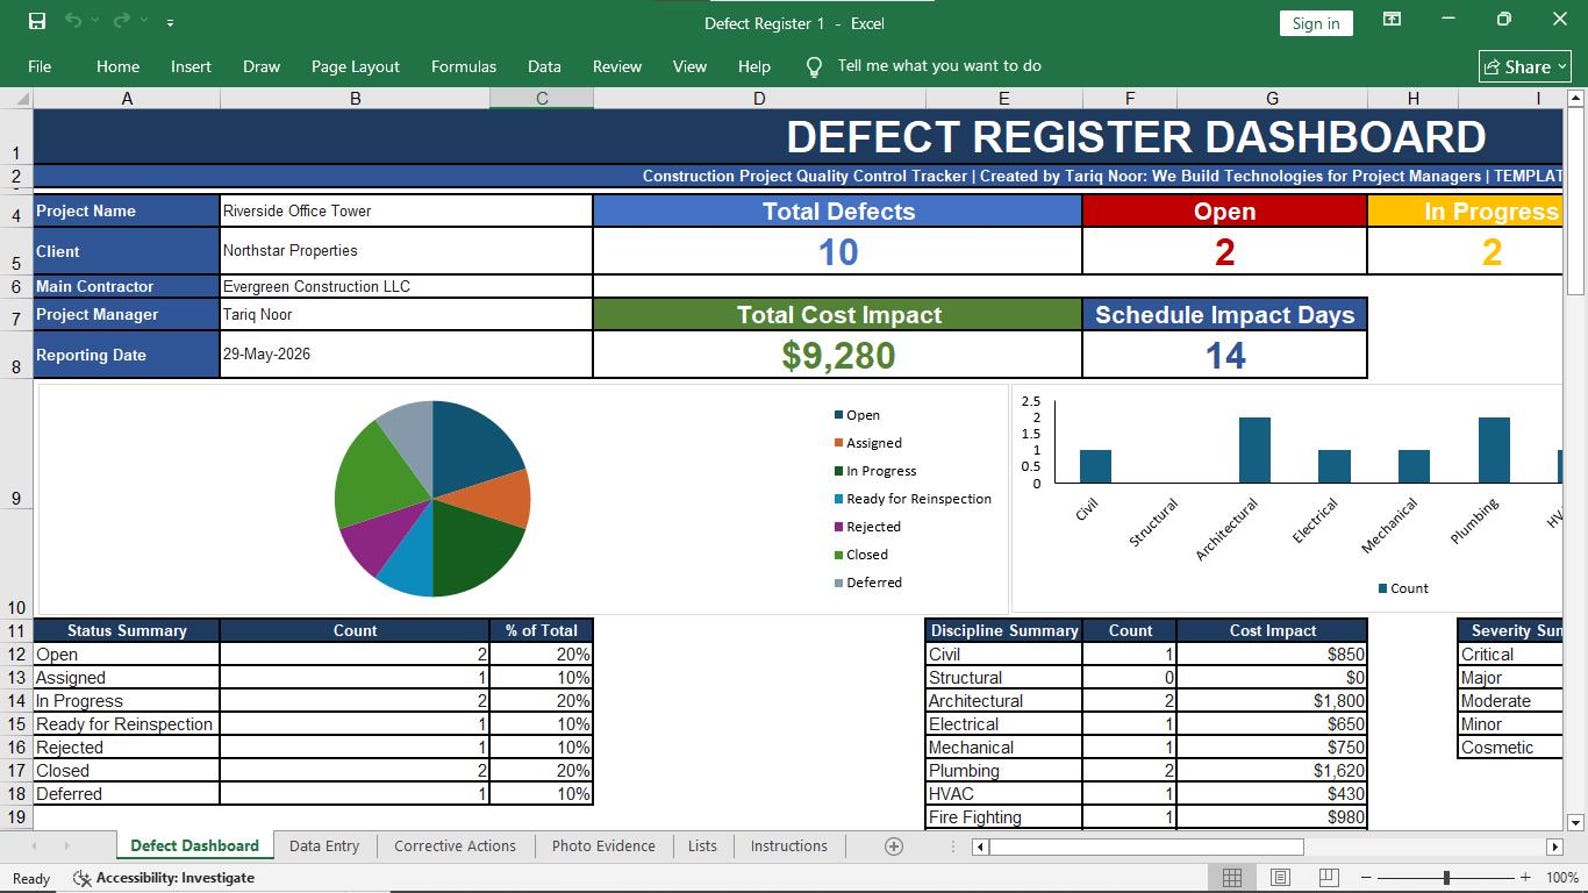This screenshot has width=1588, height=893.
Task: Open the Page Layout ribbon tab
Action: pyautogui.click(x=355, y=67)
